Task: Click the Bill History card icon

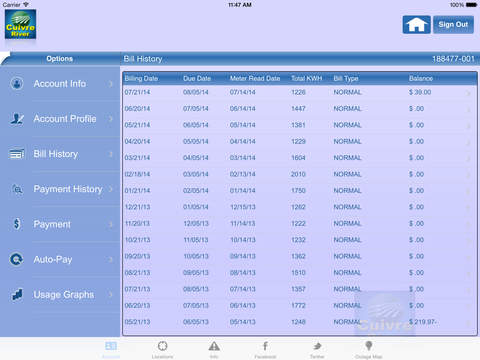Action: [17, 154]
